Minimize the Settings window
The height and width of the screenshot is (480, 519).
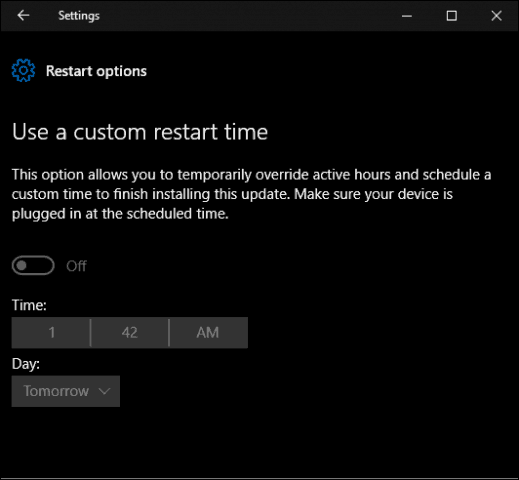407,16
